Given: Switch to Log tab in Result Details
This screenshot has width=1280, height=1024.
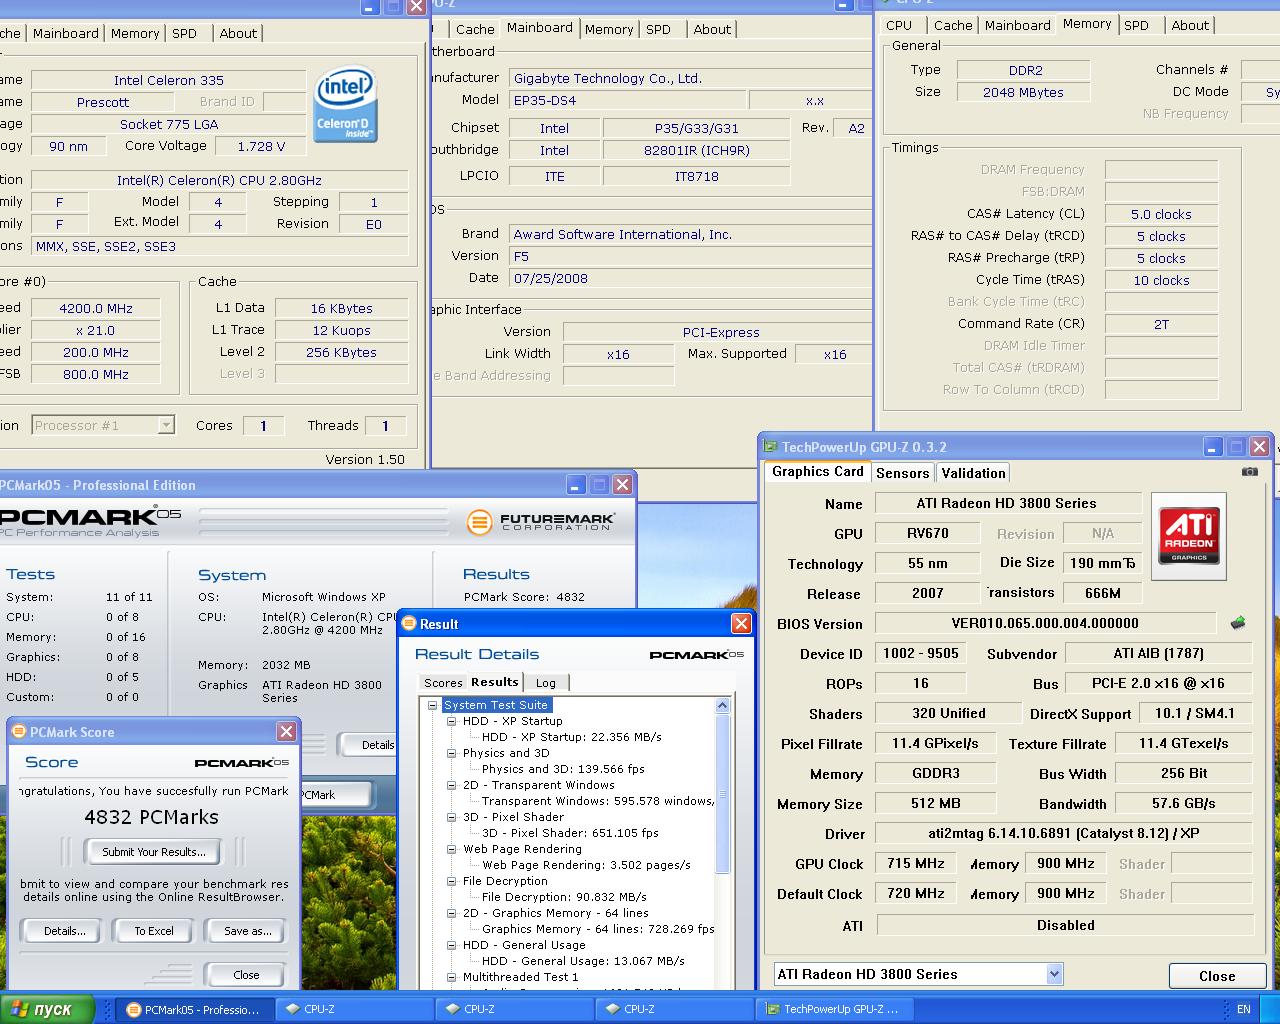Looking at the screenshot, I should tap(546, 683).
